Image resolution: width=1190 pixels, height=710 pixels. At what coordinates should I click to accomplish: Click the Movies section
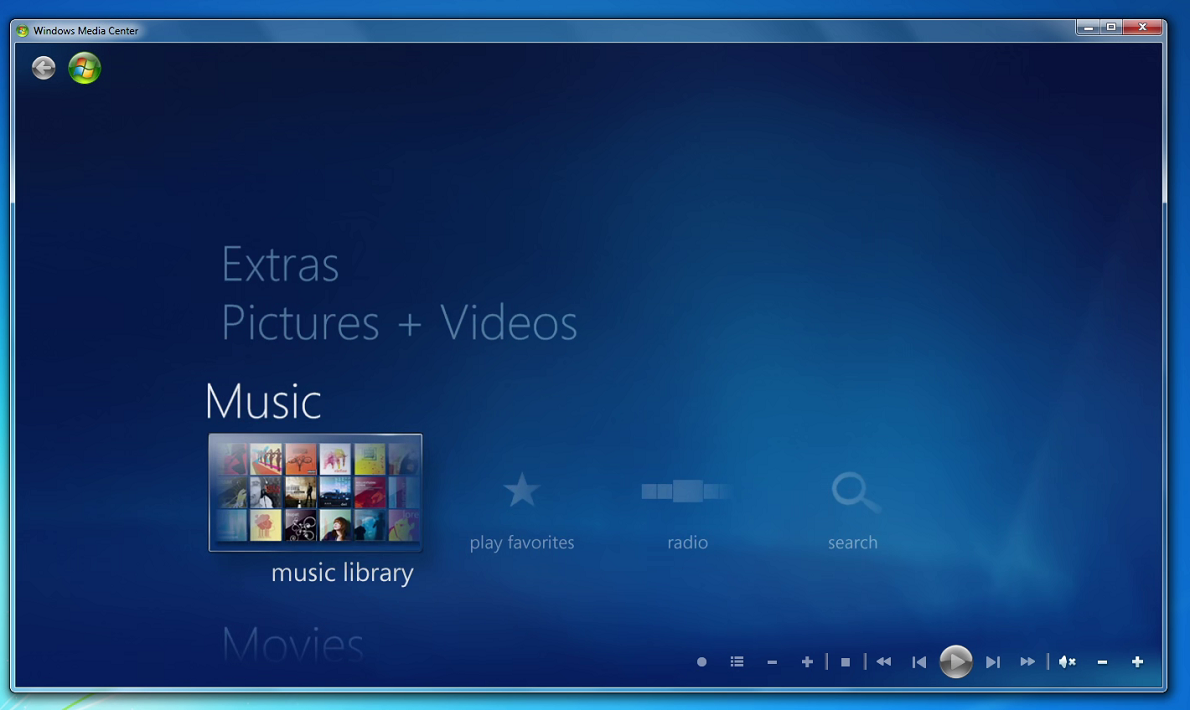(x=292, y=645)
